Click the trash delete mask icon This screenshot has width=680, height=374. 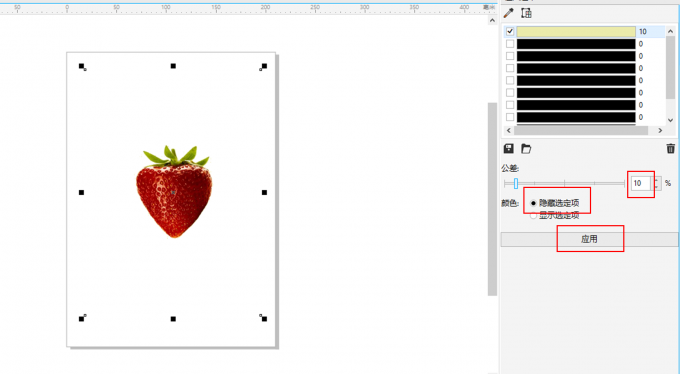click(670, 148)
